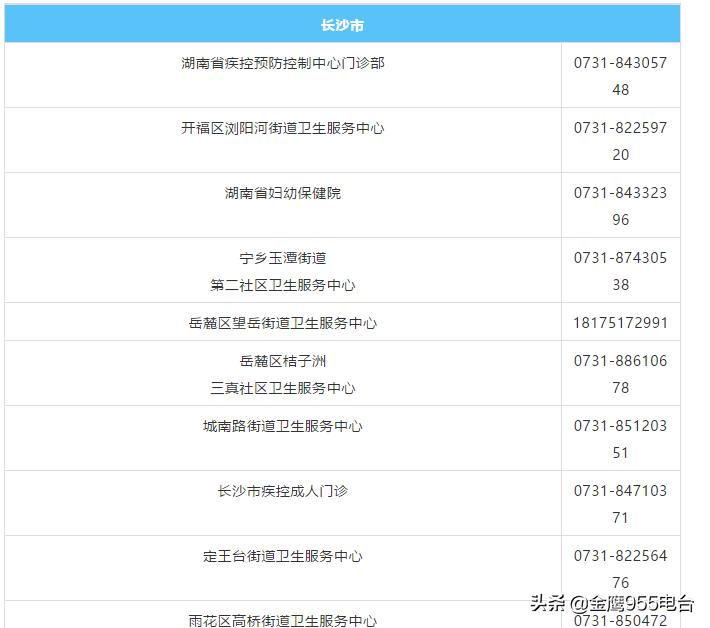This screenshot has width=710, height=628.
Task: Click phone number 0731-84710371
Action: (620, 504)
